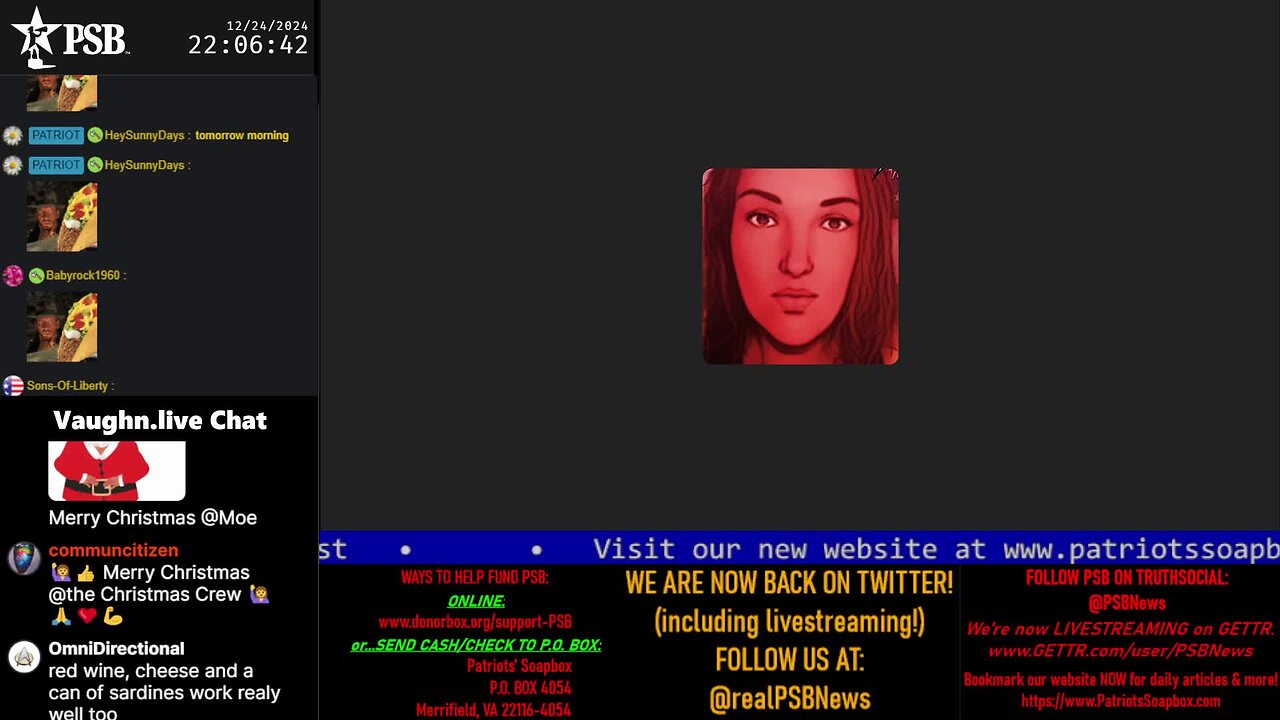Click the PATRIOT badge on HeySunnyDays row without message text
Image resolution: width=1280 pixels, height=720 pixels.
[56, 165]
